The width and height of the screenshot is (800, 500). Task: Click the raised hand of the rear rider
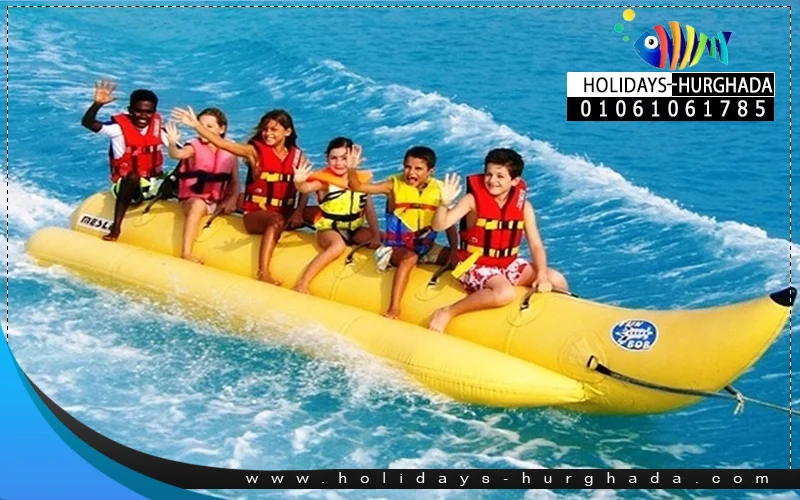[104, 91]
